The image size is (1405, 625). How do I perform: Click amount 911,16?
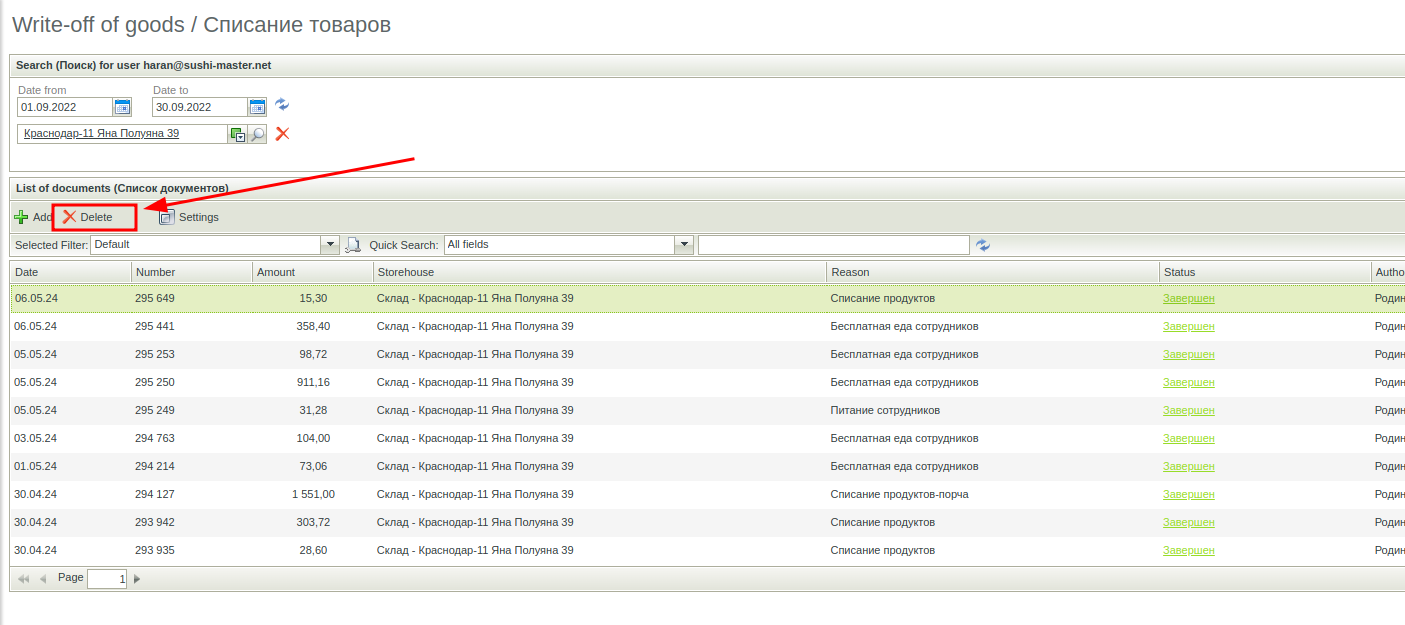tap(313, 382)
